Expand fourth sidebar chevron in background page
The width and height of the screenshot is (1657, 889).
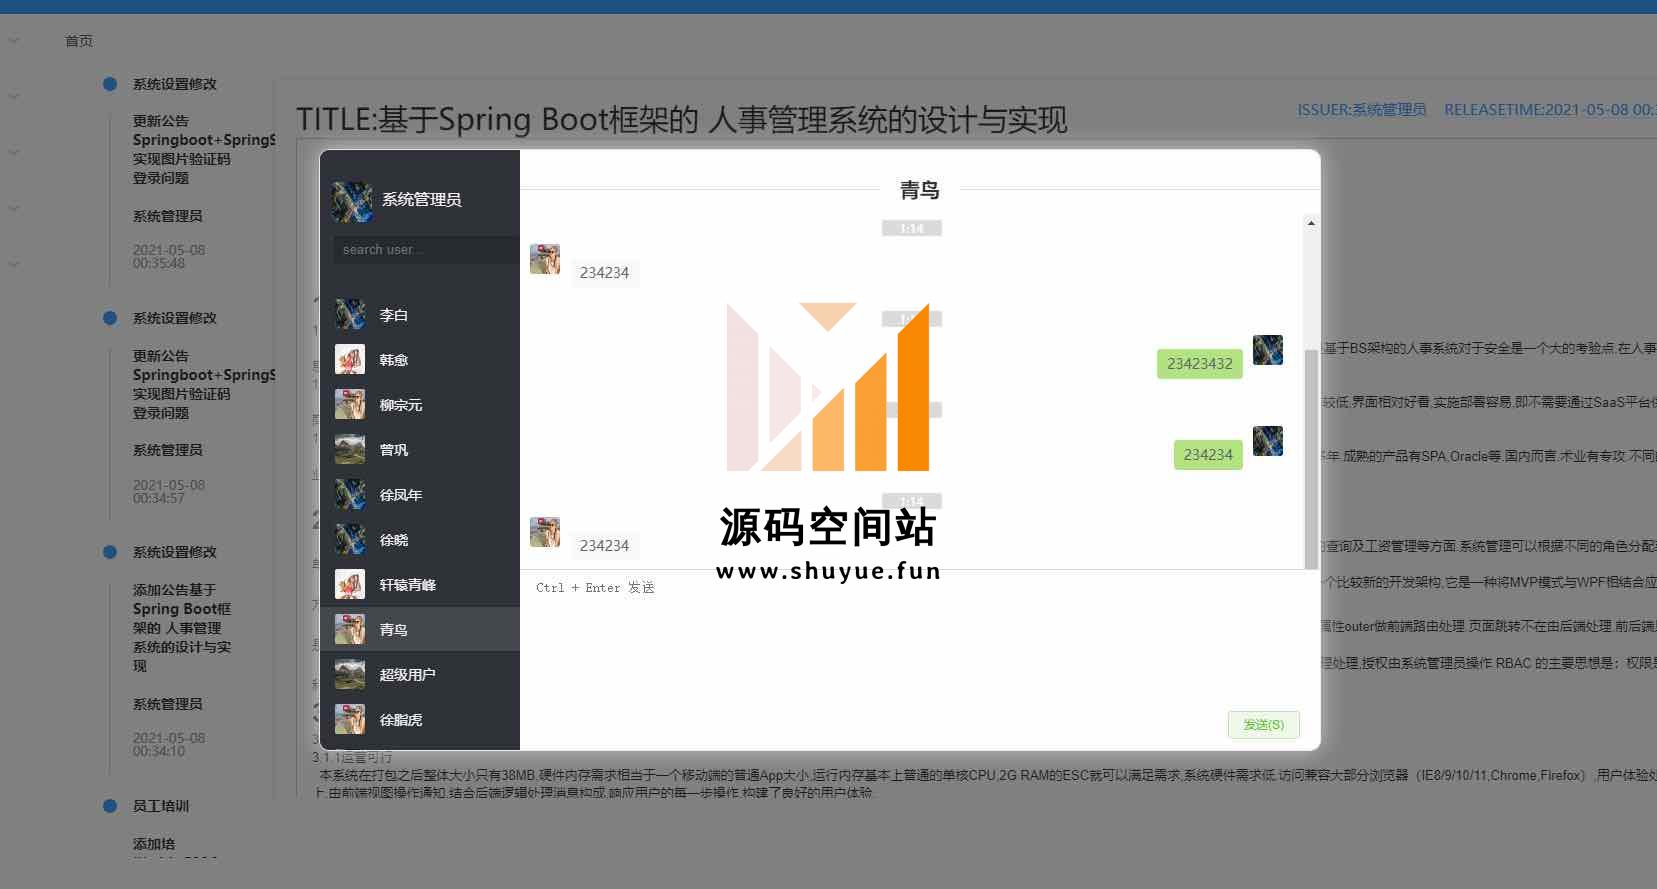14,209
